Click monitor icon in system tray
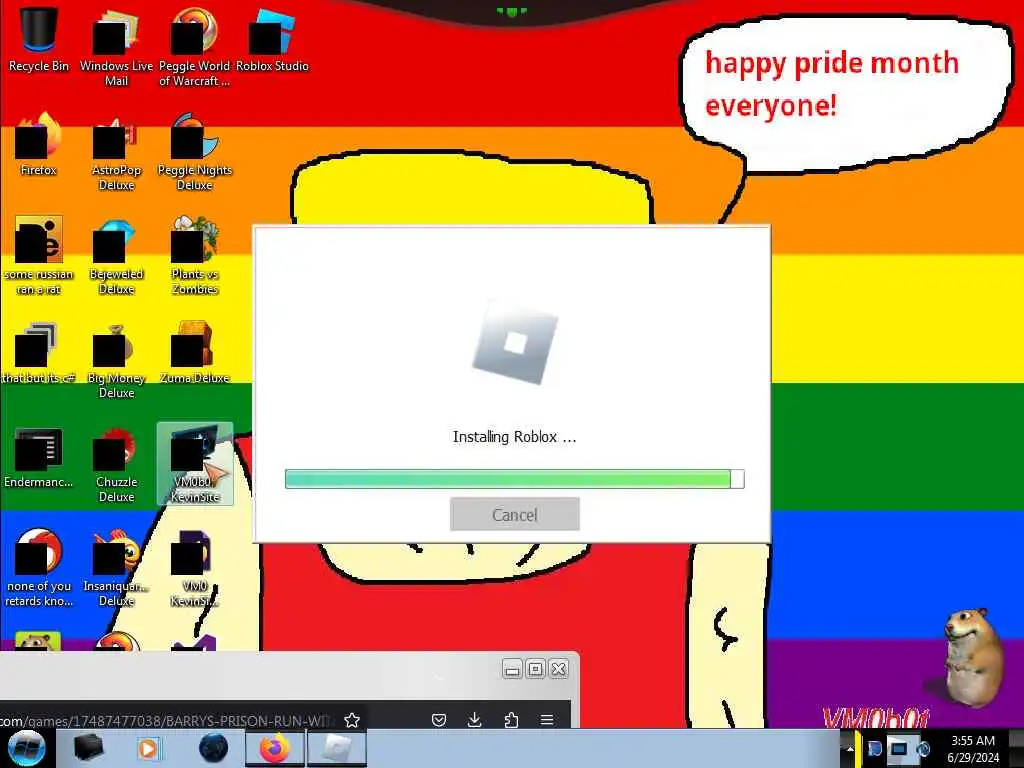Viewport: 1024px width, 768px height. point(899,748)
